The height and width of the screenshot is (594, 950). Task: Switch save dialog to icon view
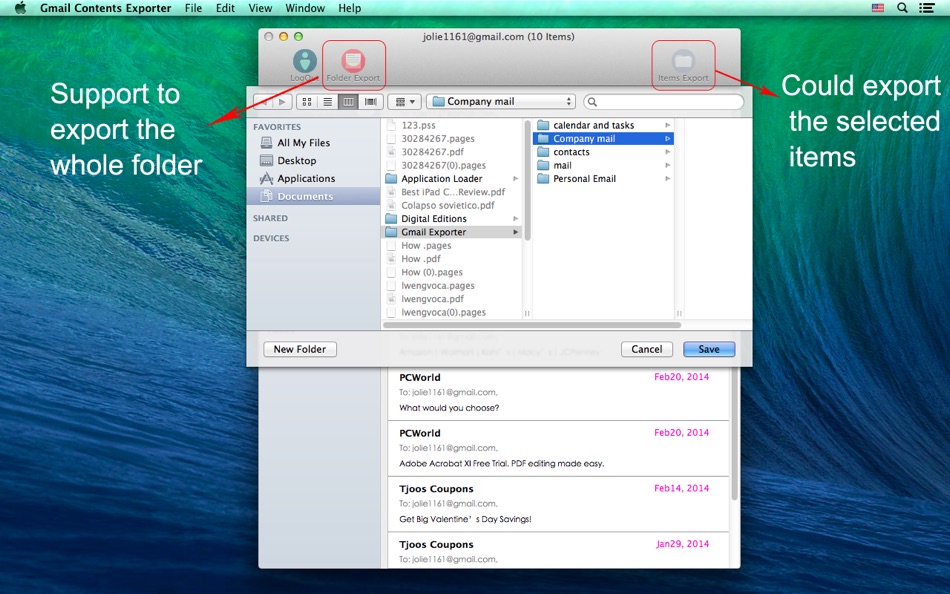pyautogui.click(x=307, y=102)
